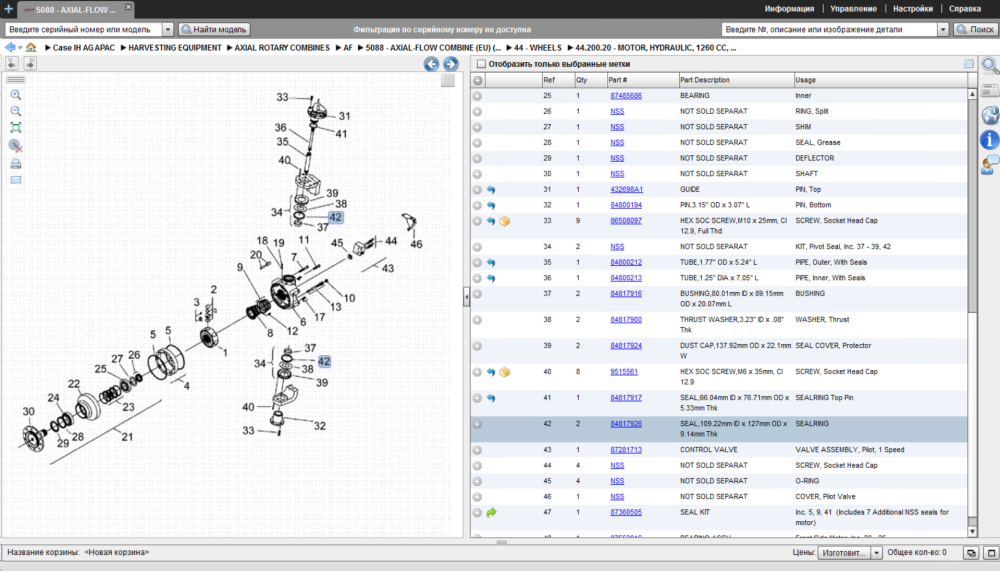Image resolution: width=1000 pixels, height=571 pixels.
Task: Click splitter collapse handle between panels
Action: (466, 297)
